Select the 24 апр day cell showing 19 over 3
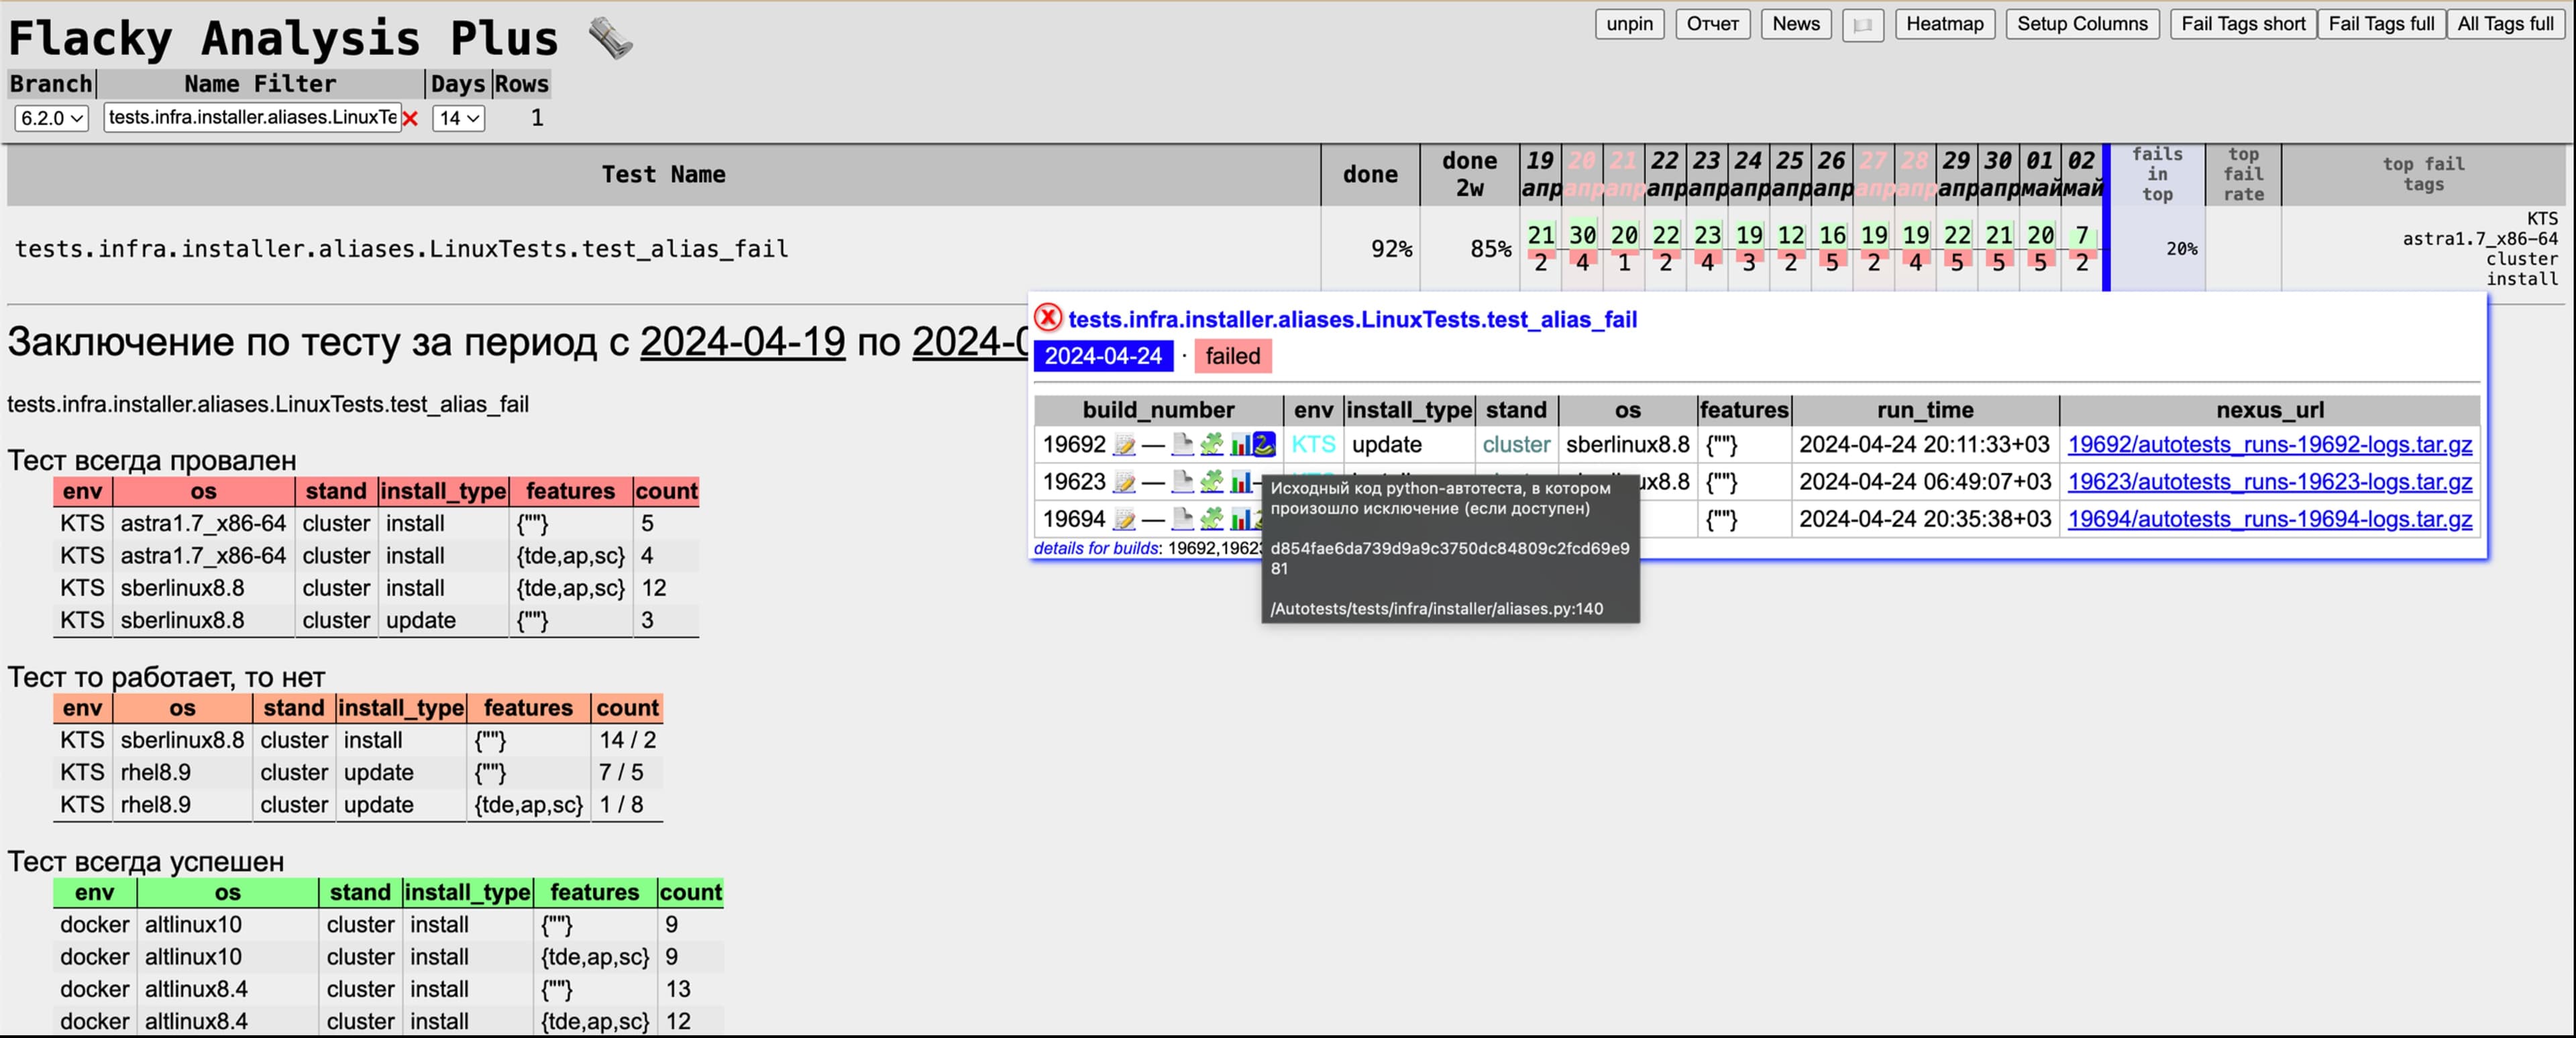 click(1748, 248)
